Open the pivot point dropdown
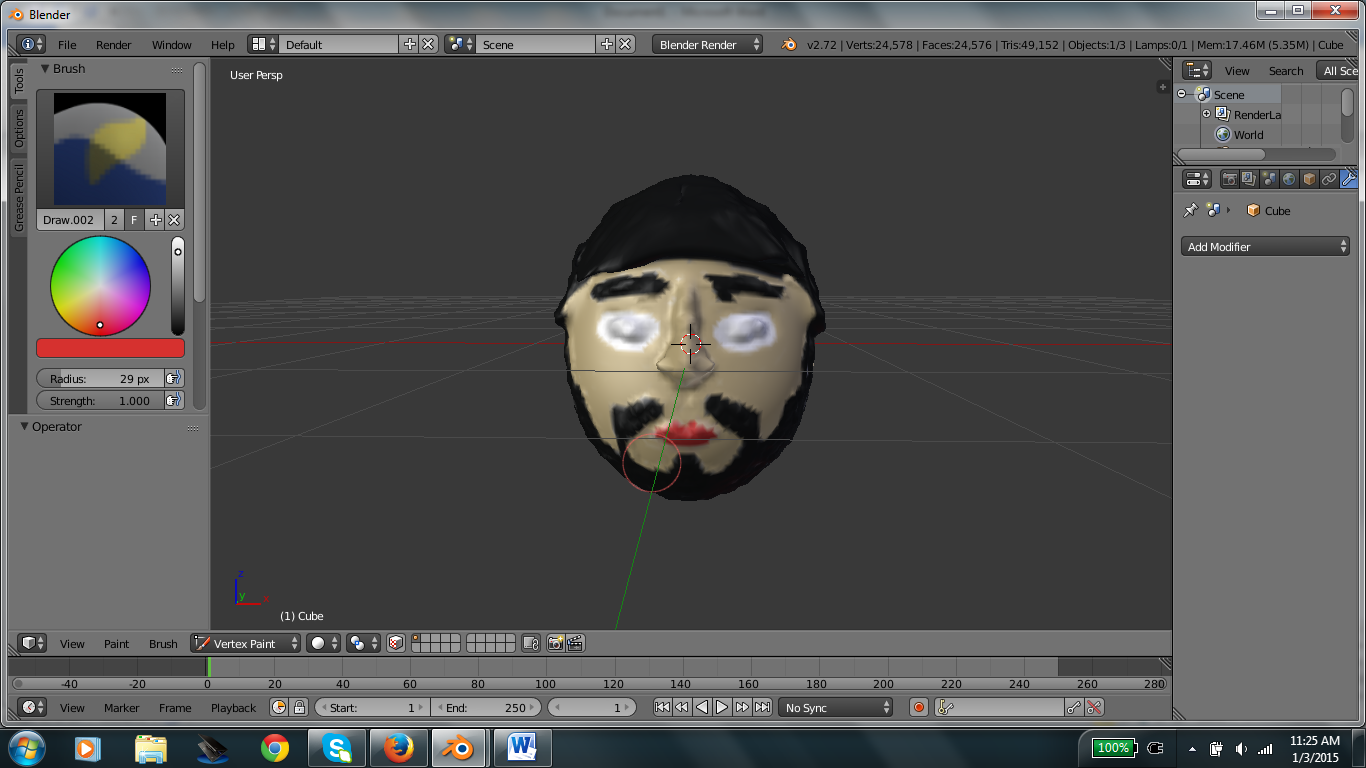This screenshot has width=1366, height=768. (363, 643)
